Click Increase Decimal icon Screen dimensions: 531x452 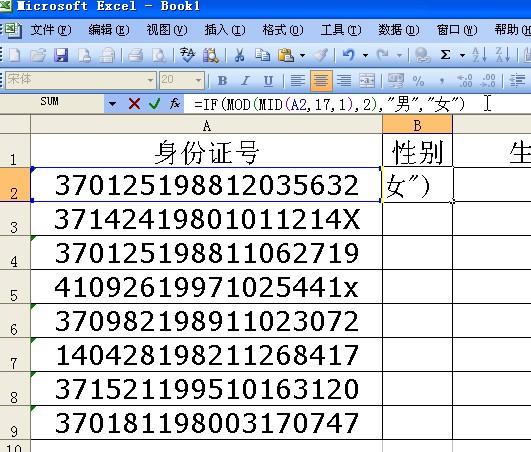click(x=465, y=81)
